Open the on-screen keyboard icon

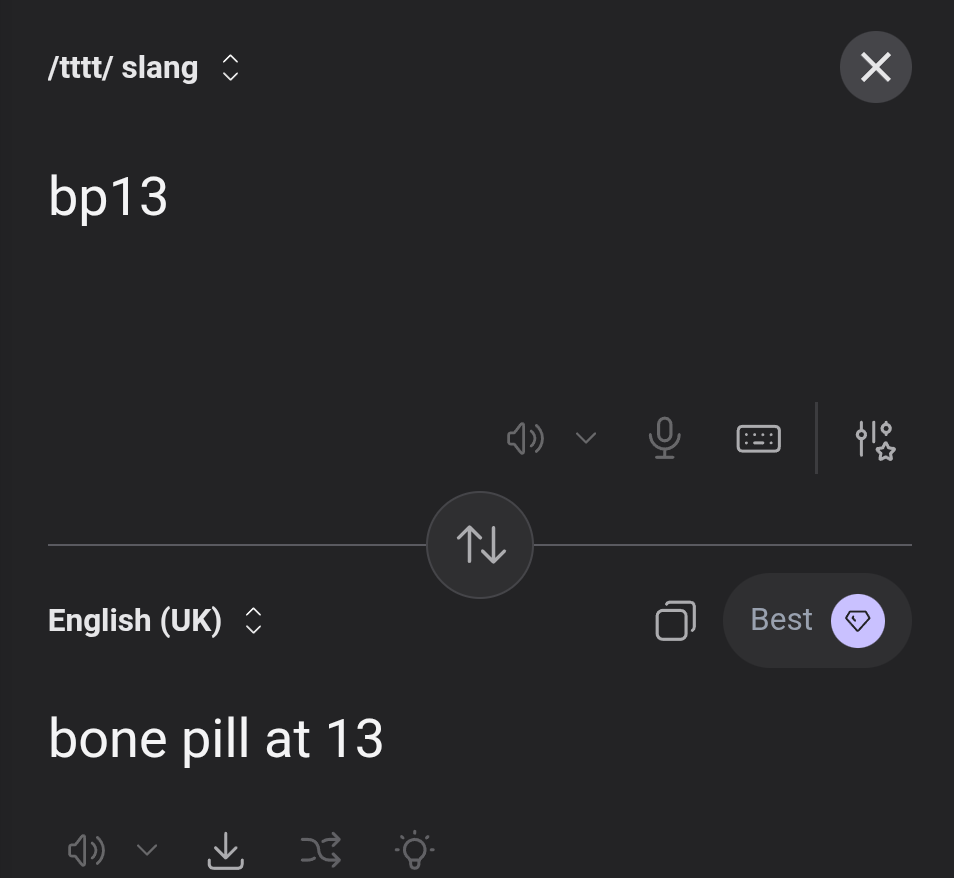pyautogui.click(x=758, y=439)
